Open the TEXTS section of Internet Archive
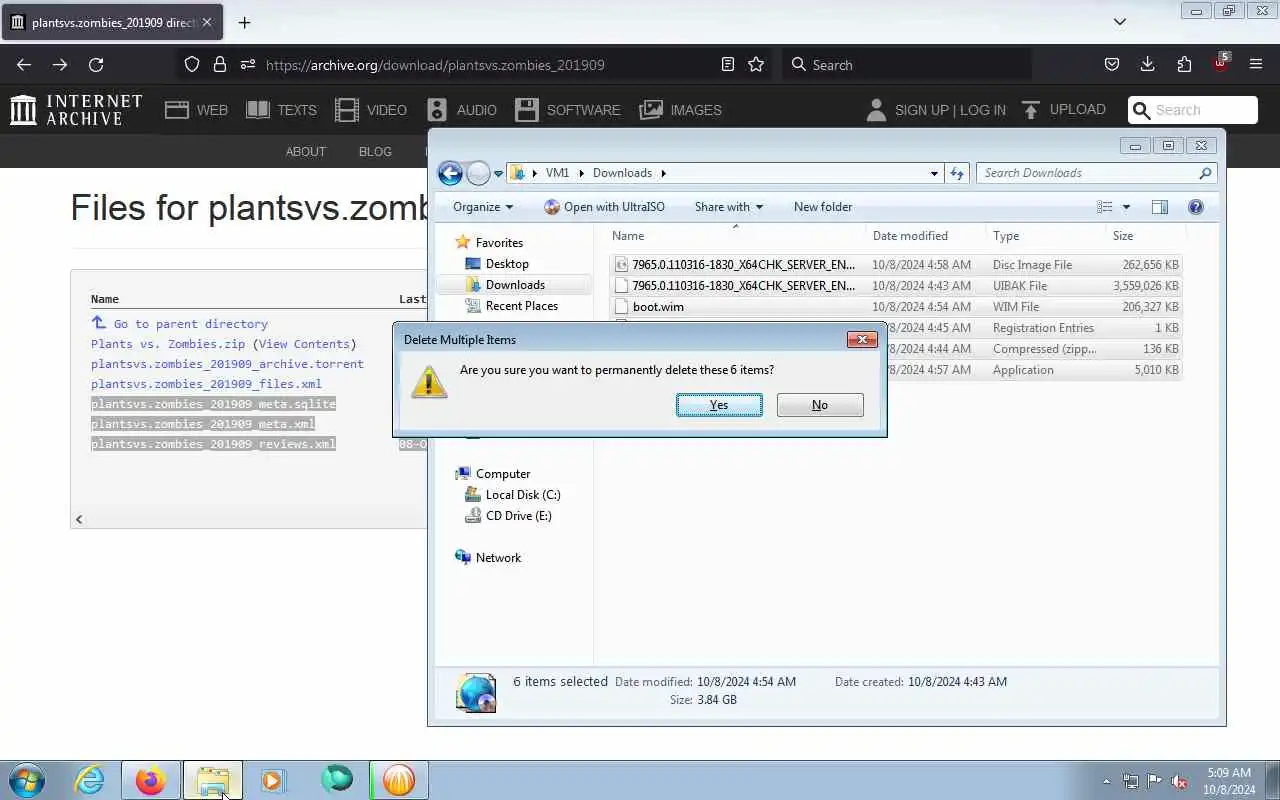Viewport: 1280px width, 800px height. click(x=281, y=110)
